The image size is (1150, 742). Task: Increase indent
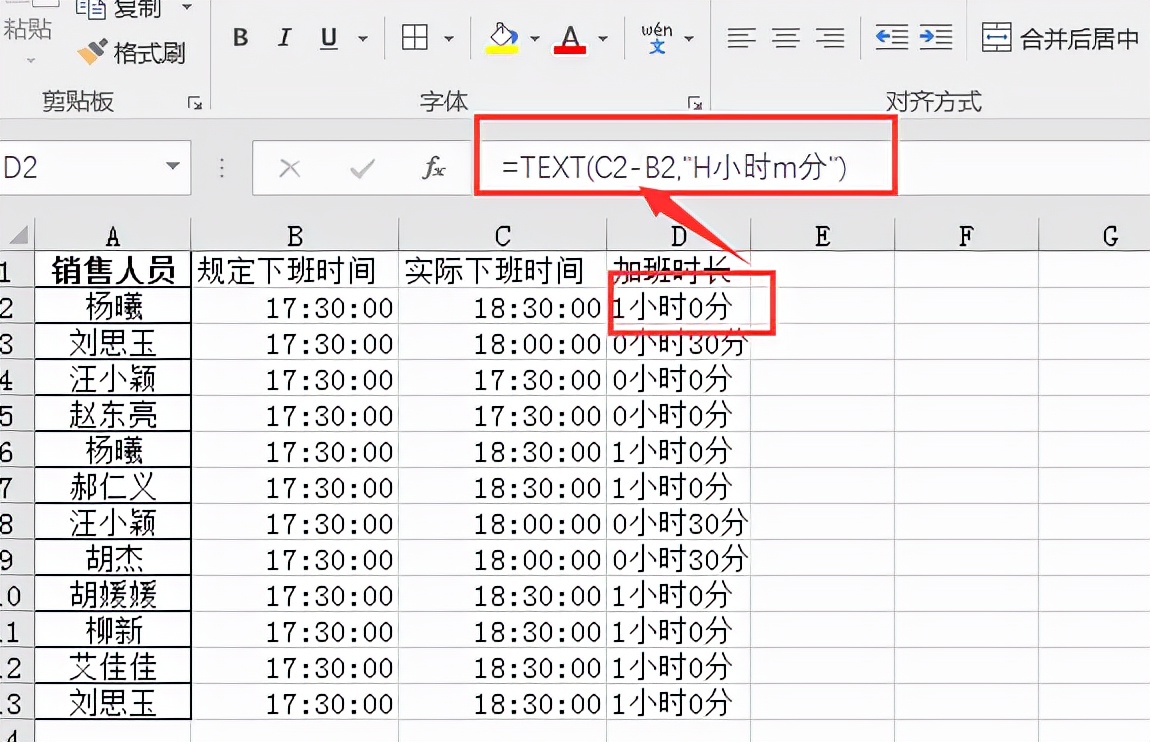pyautogui.click(x=936, y=37)
